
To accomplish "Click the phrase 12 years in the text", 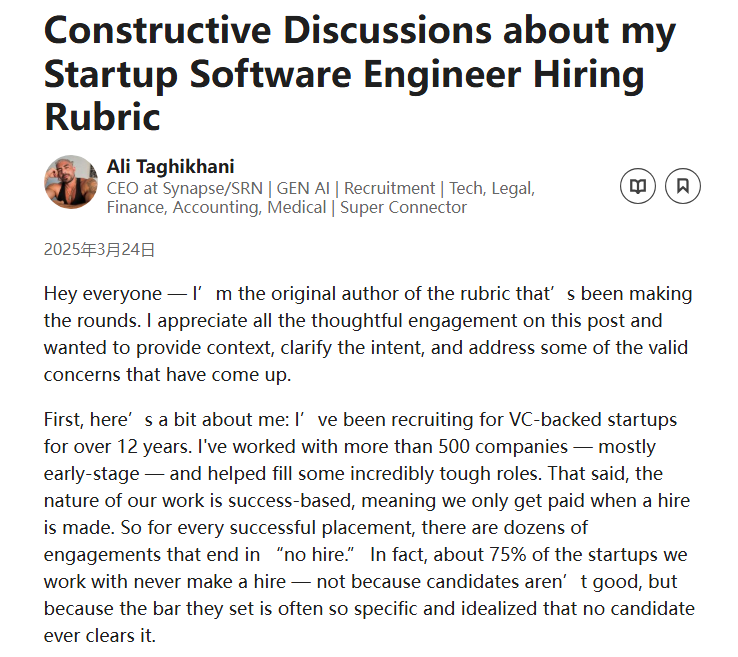I will (x=153, y=447).
